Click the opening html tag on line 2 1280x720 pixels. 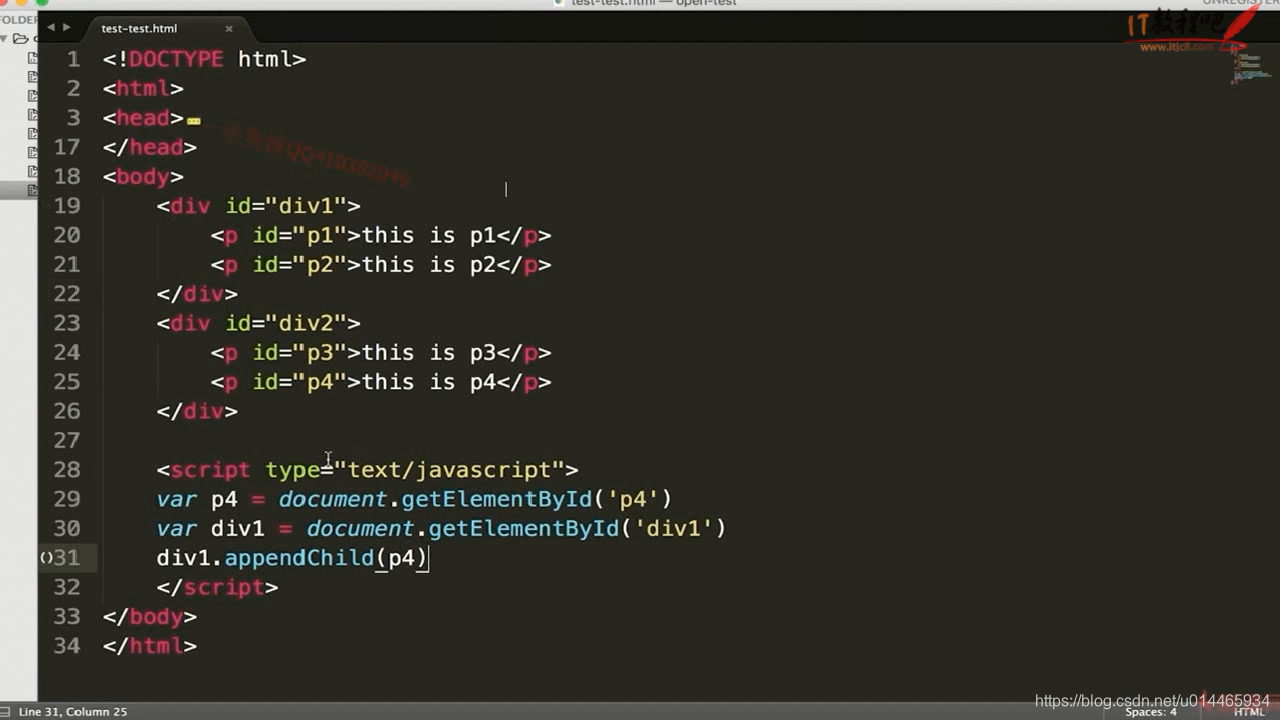click(143, 88)
